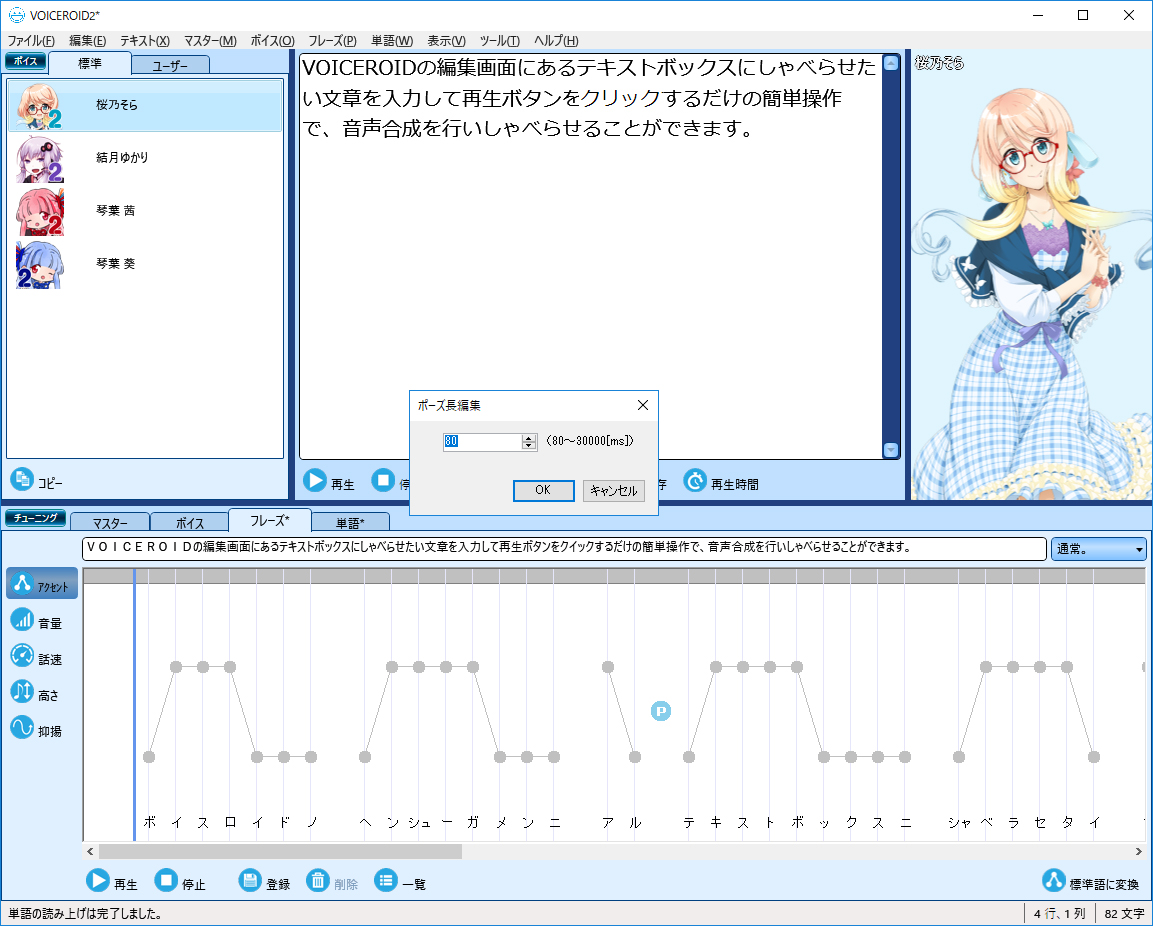
Task: Open the 一覧 phrase list icon
Action: (386, 880)
